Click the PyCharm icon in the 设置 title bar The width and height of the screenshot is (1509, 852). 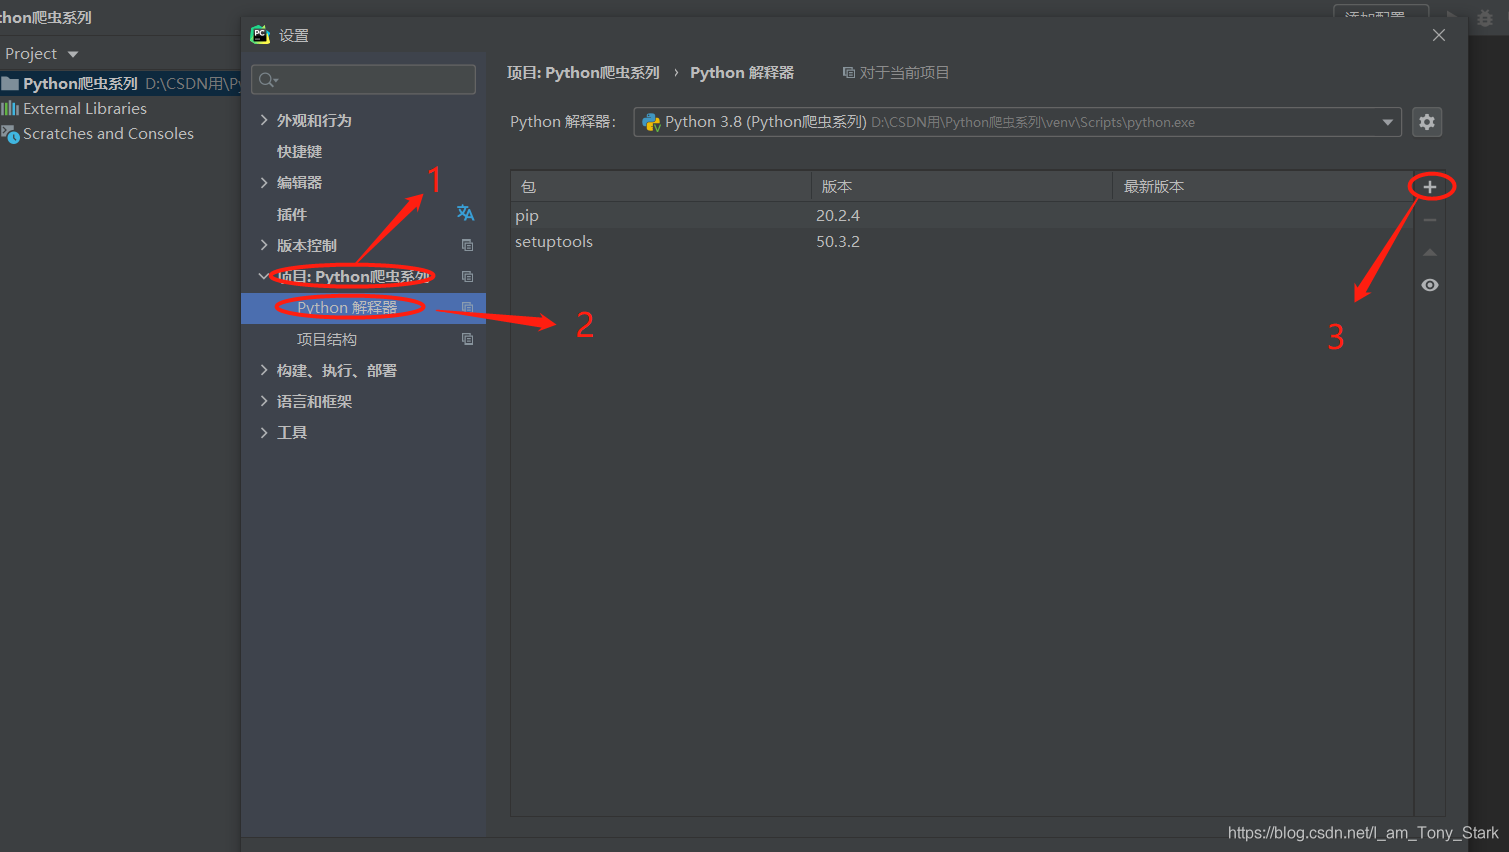click(260, 34)
